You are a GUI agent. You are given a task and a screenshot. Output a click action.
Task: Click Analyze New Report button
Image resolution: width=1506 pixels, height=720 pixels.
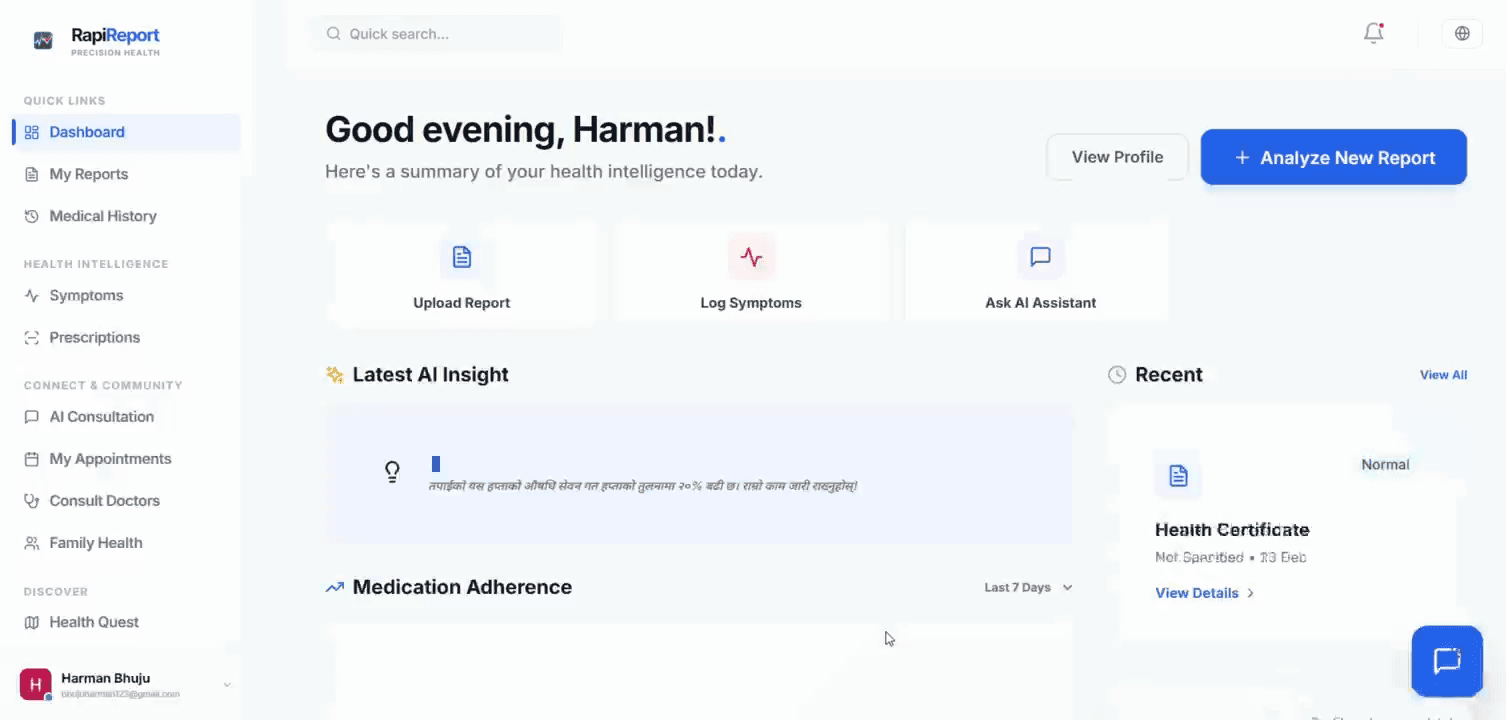(x=1334, y=157)
